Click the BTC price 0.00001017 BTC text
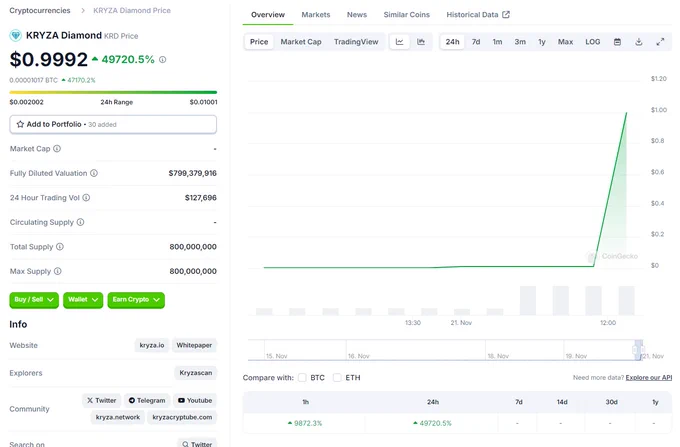 (33, 80)
